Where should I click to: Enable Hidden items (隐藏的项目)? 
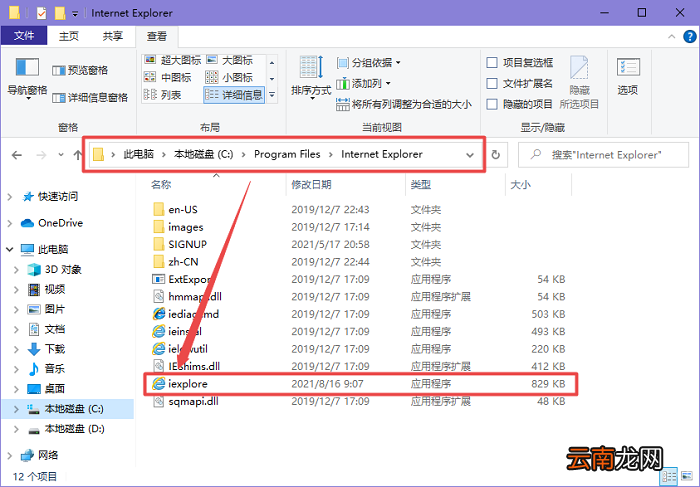[492, 104]
